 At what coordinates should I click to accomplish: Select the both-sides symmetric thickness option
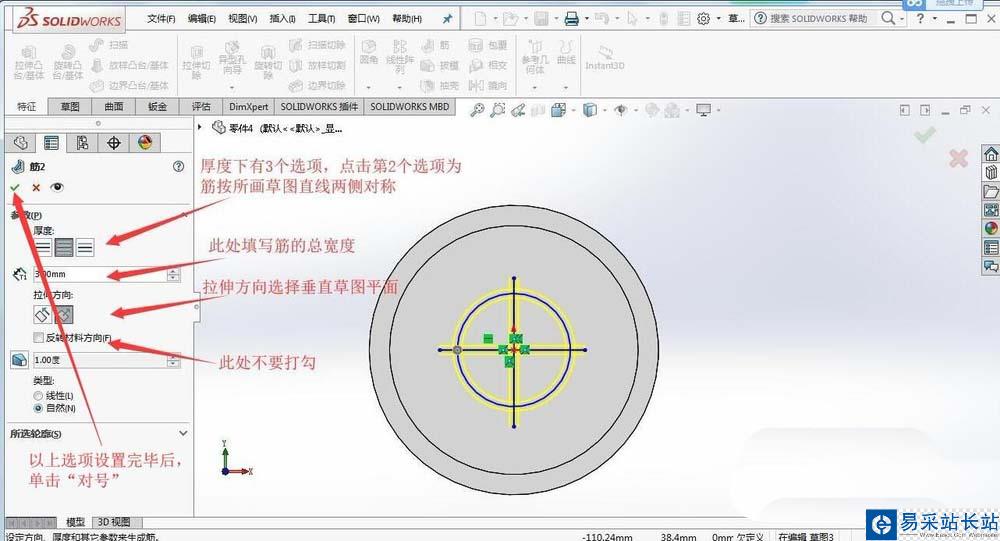64,246
